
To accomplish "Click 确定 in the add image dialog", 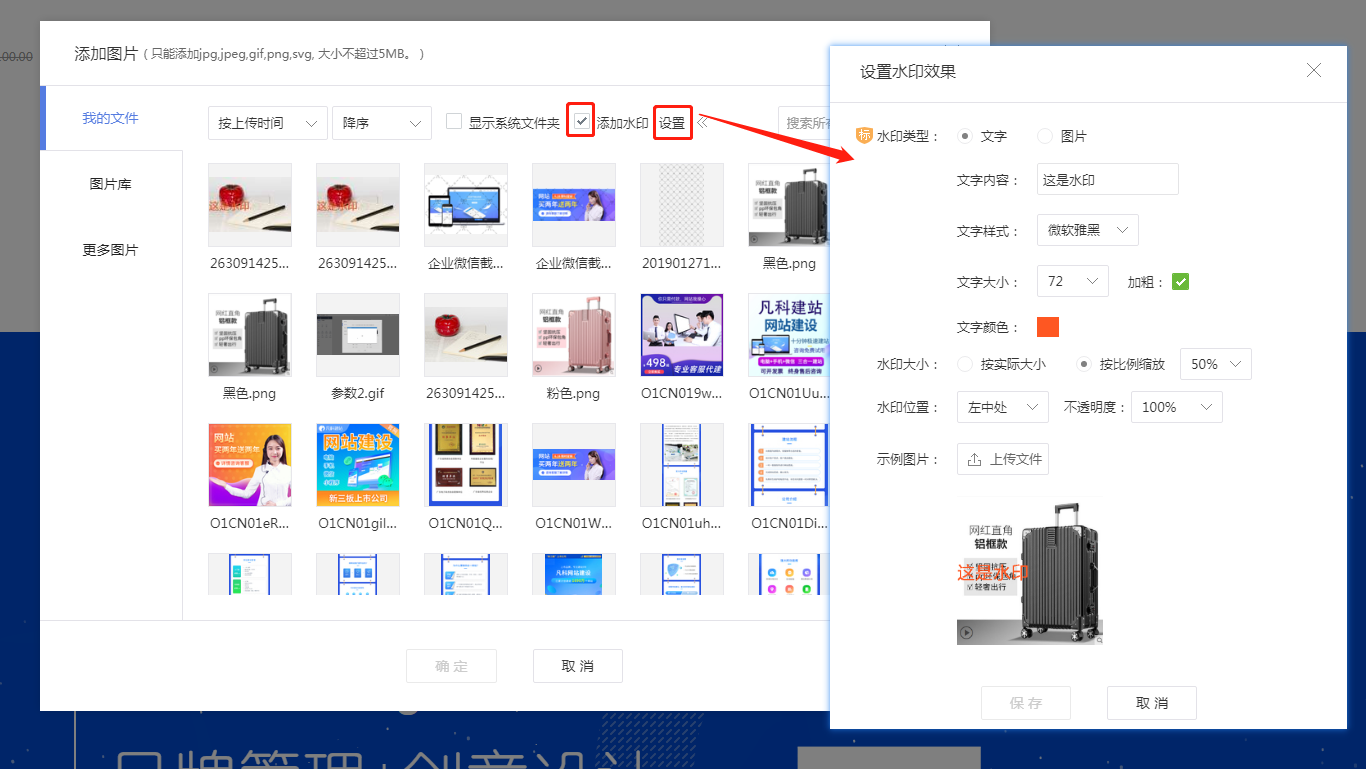I will [451, 666].
